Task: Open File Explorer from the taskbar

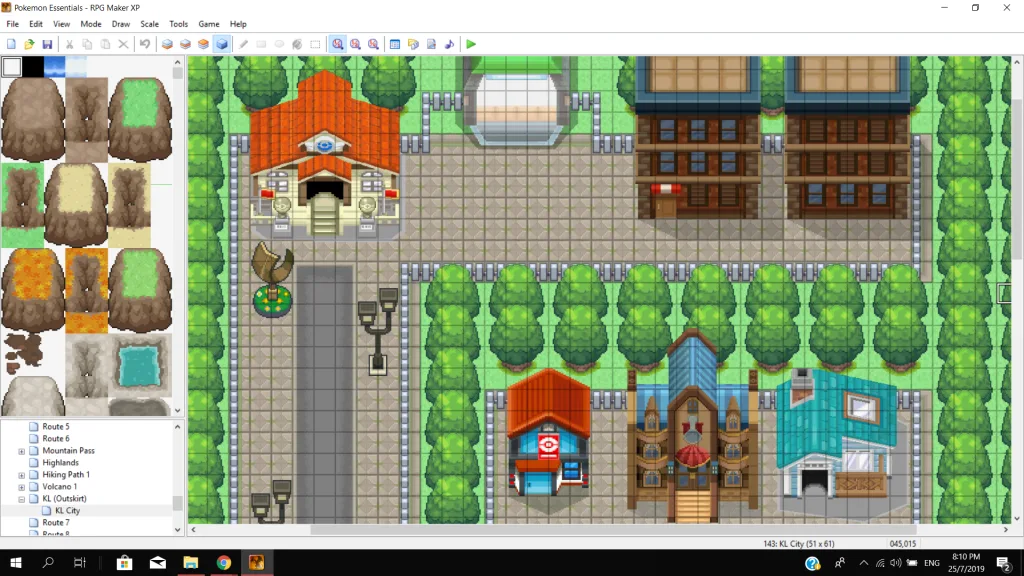Action: [190, 563]
